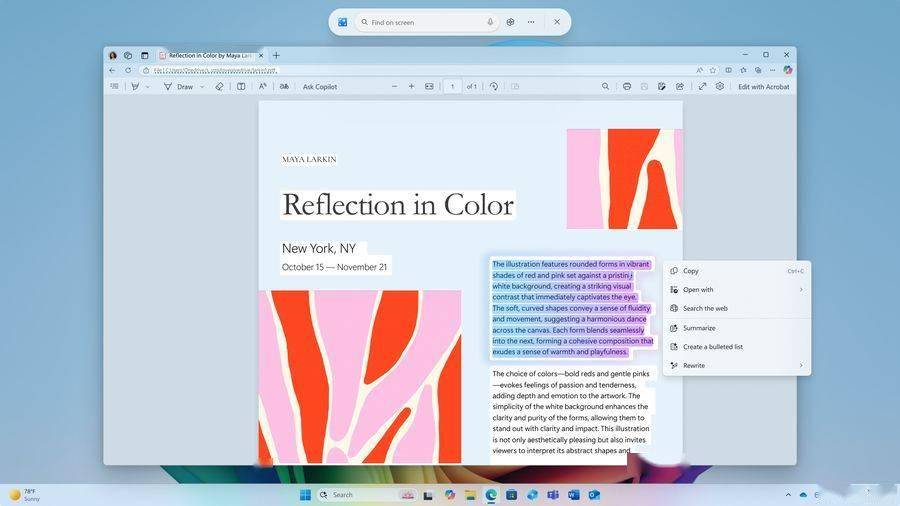Open the tab actions menu icon
900x506 pixels.
pos(145,56)
